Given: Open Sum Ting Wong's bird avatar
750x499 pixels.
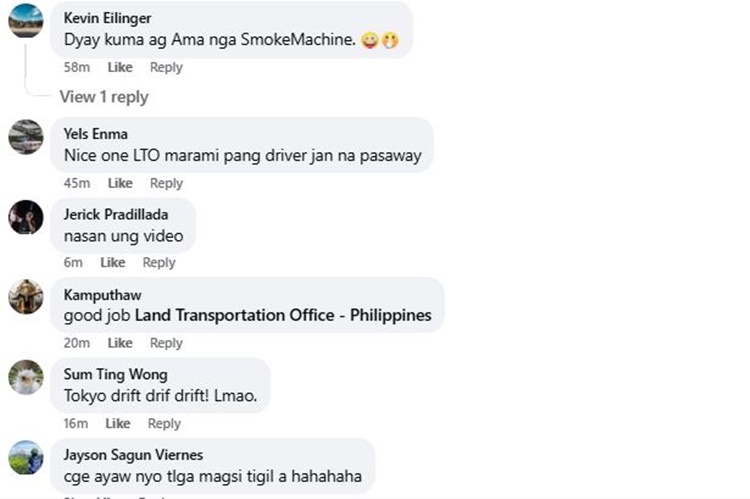Looking at the screenshot, I should (x=26, y=377).
